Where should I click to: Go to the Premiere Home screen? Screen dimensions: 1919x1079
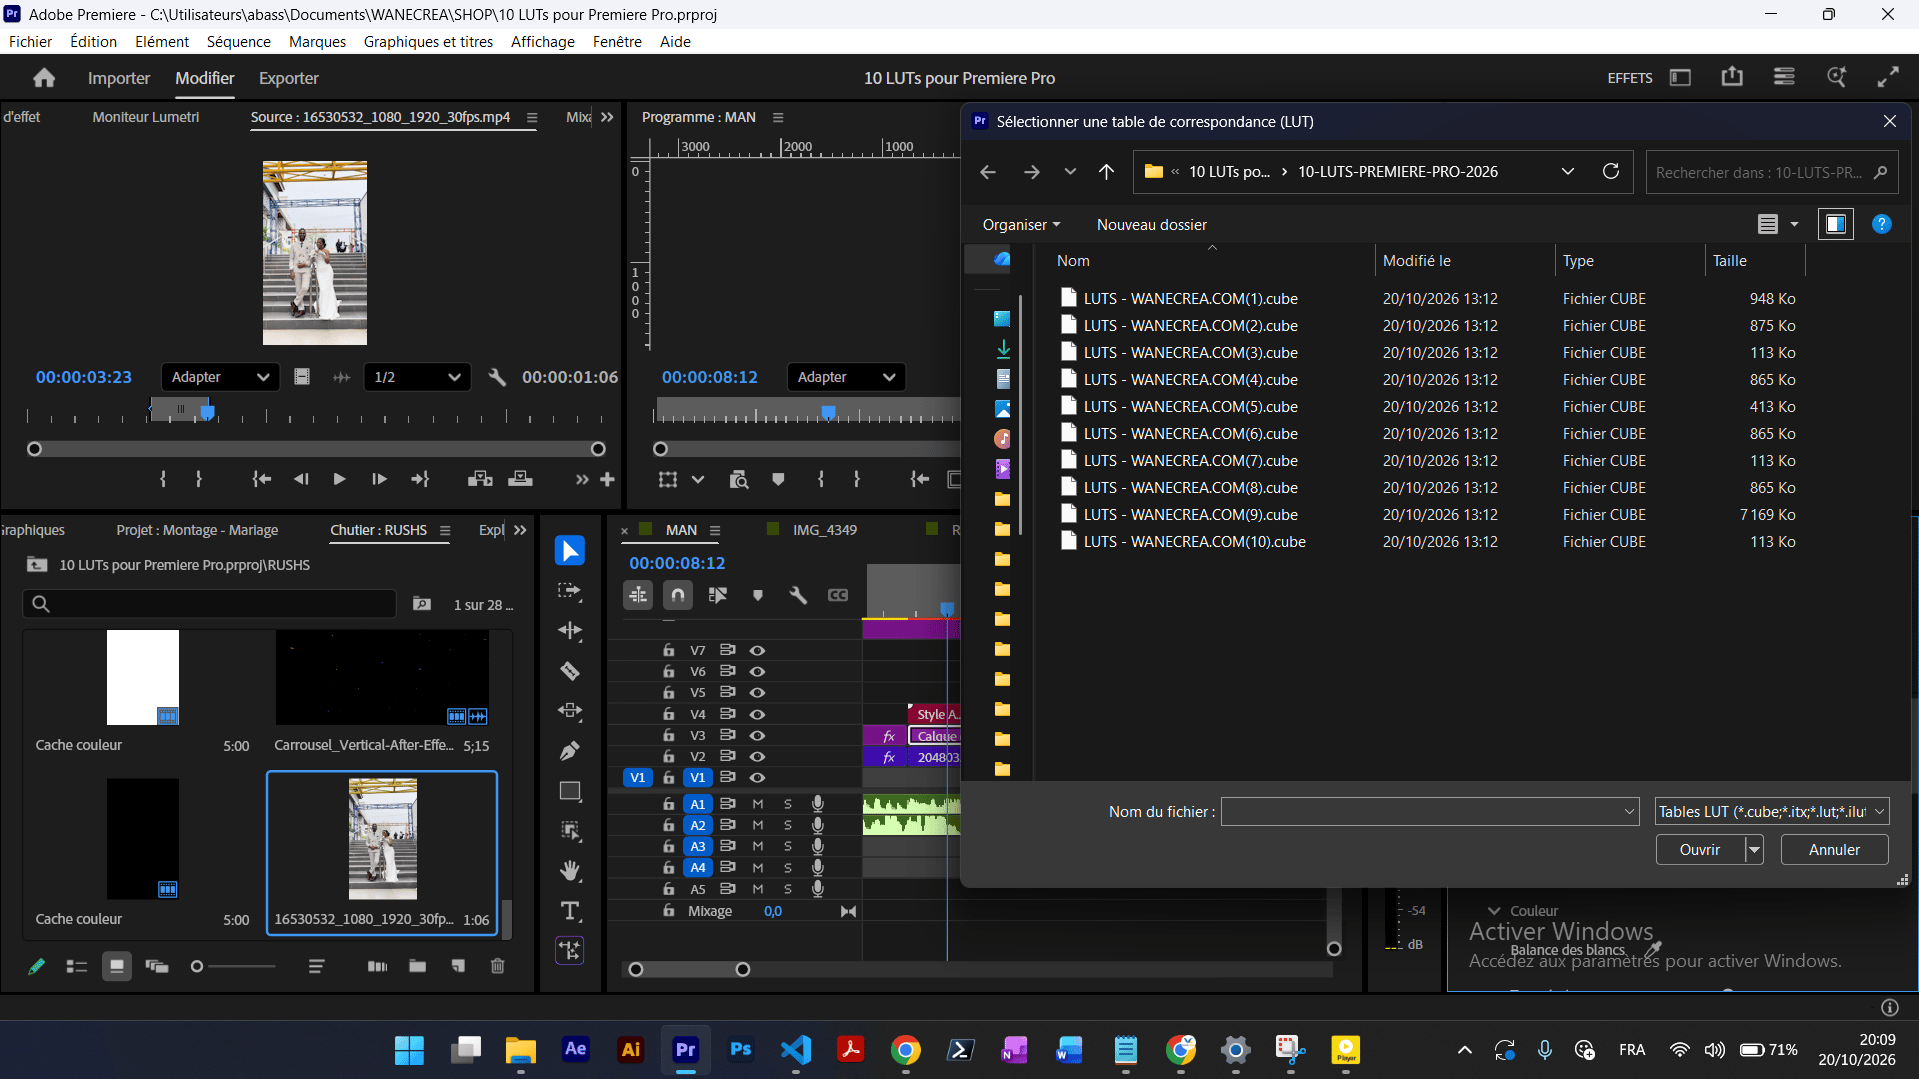point(44,78)
